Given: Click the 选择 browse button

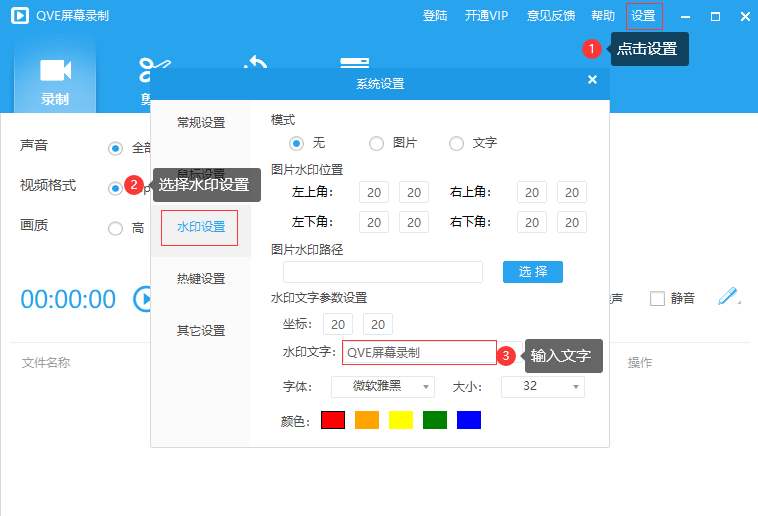Looking at the screenshot, I should pyautogui.click(x=533, y=272).
